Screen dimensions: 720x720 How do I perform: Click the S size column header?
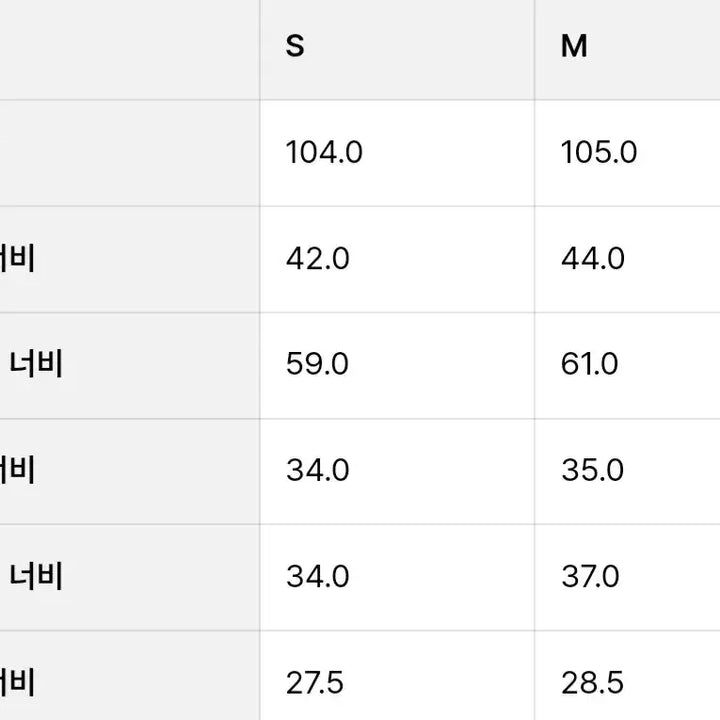click(295, 47)
